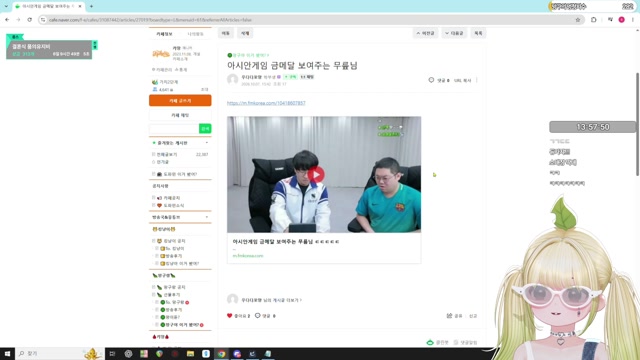Image resolution: width=640 pixels, height=360 pixels.
Task: Click the address bar URL field
Action: point(310,20)
